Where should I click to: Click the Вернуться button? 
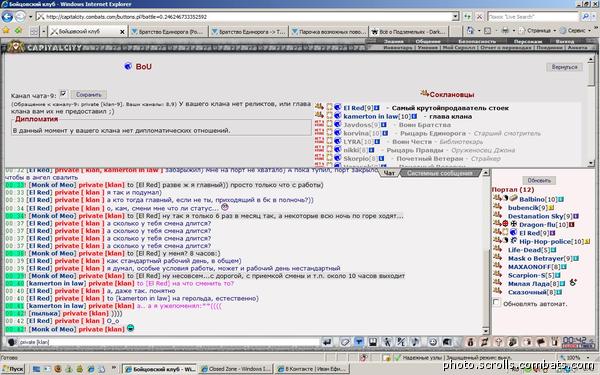(x=564, y=67)
